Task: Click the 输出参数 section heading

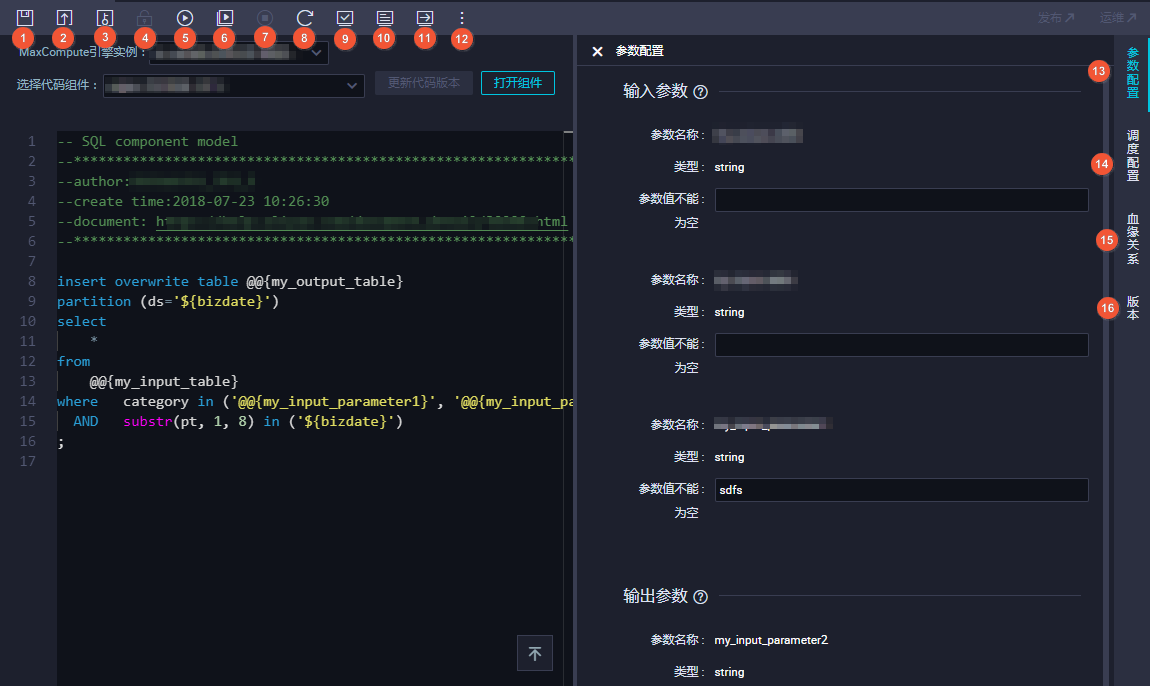Action: pos(655,596)
